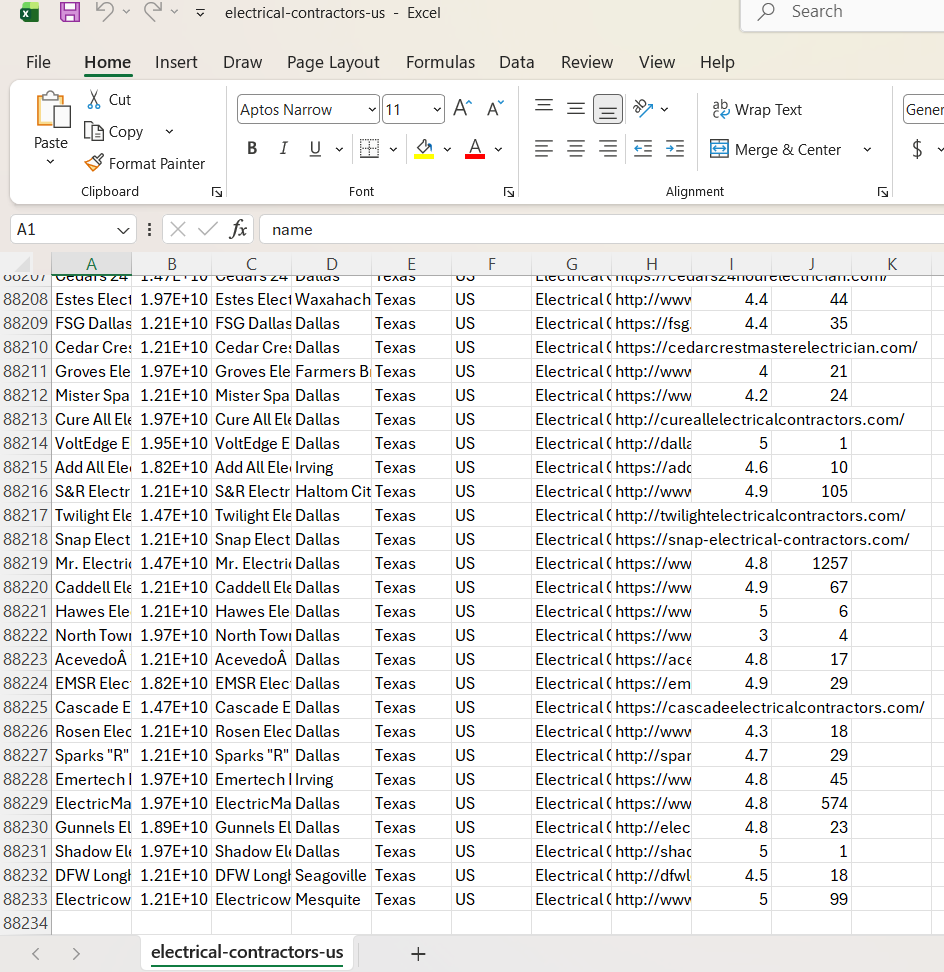The width and height of the screenshot is (944, 972).
Task: Click formula bar Enter checkmark icon
Action: (x=208, y=230)
